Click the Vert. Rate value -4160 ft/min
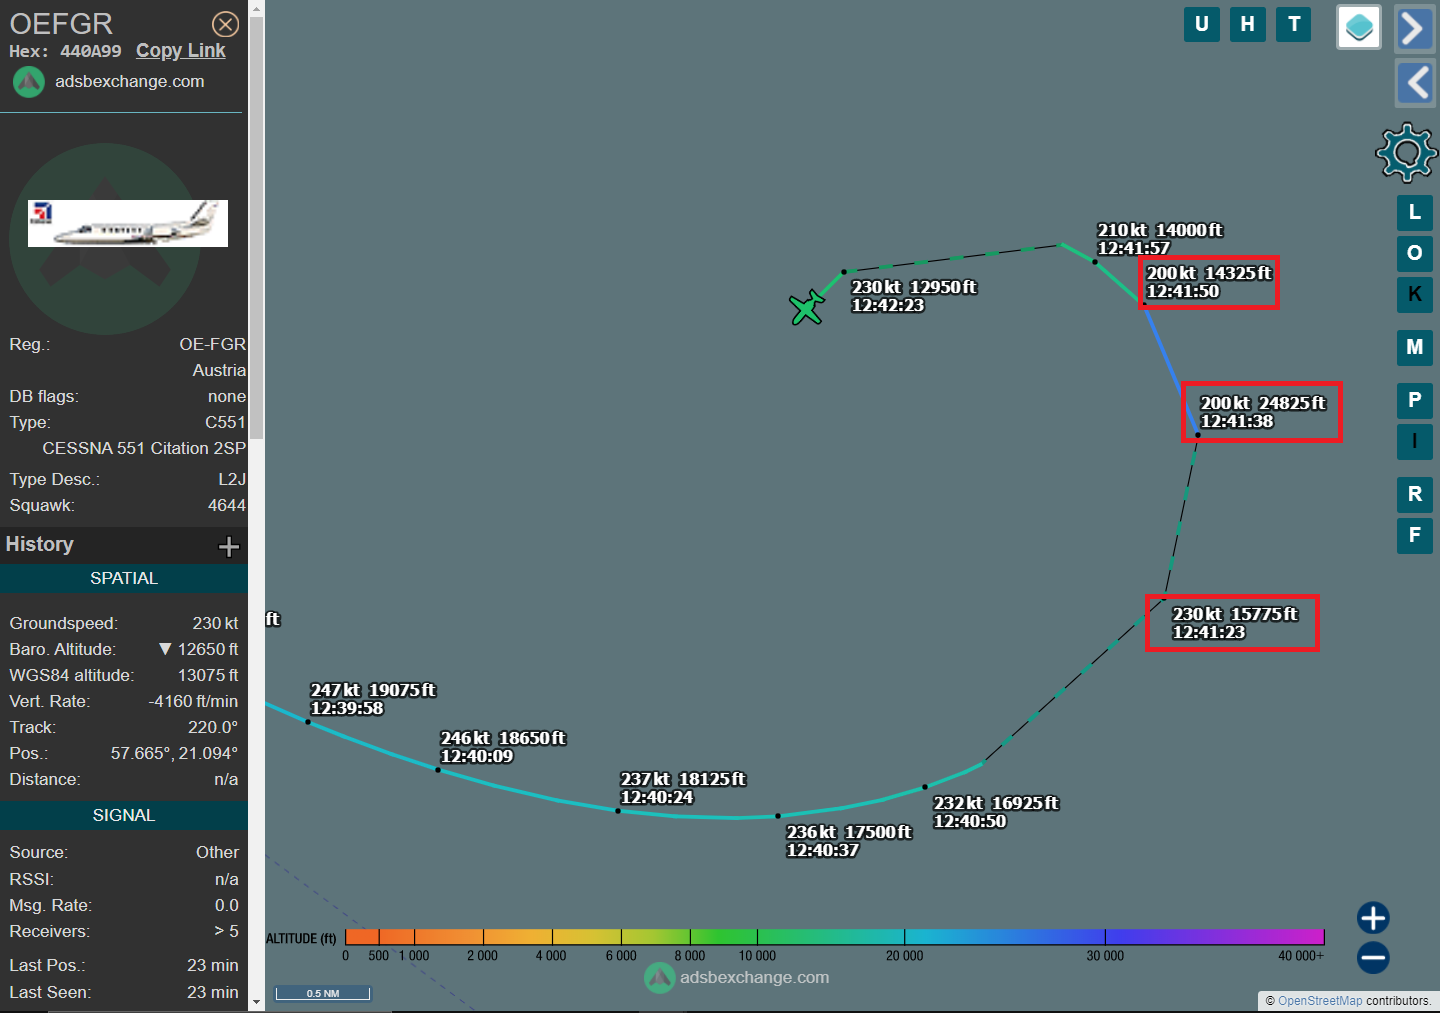The height and width of the screenshot is (1013, 1440). coord(193,701)
